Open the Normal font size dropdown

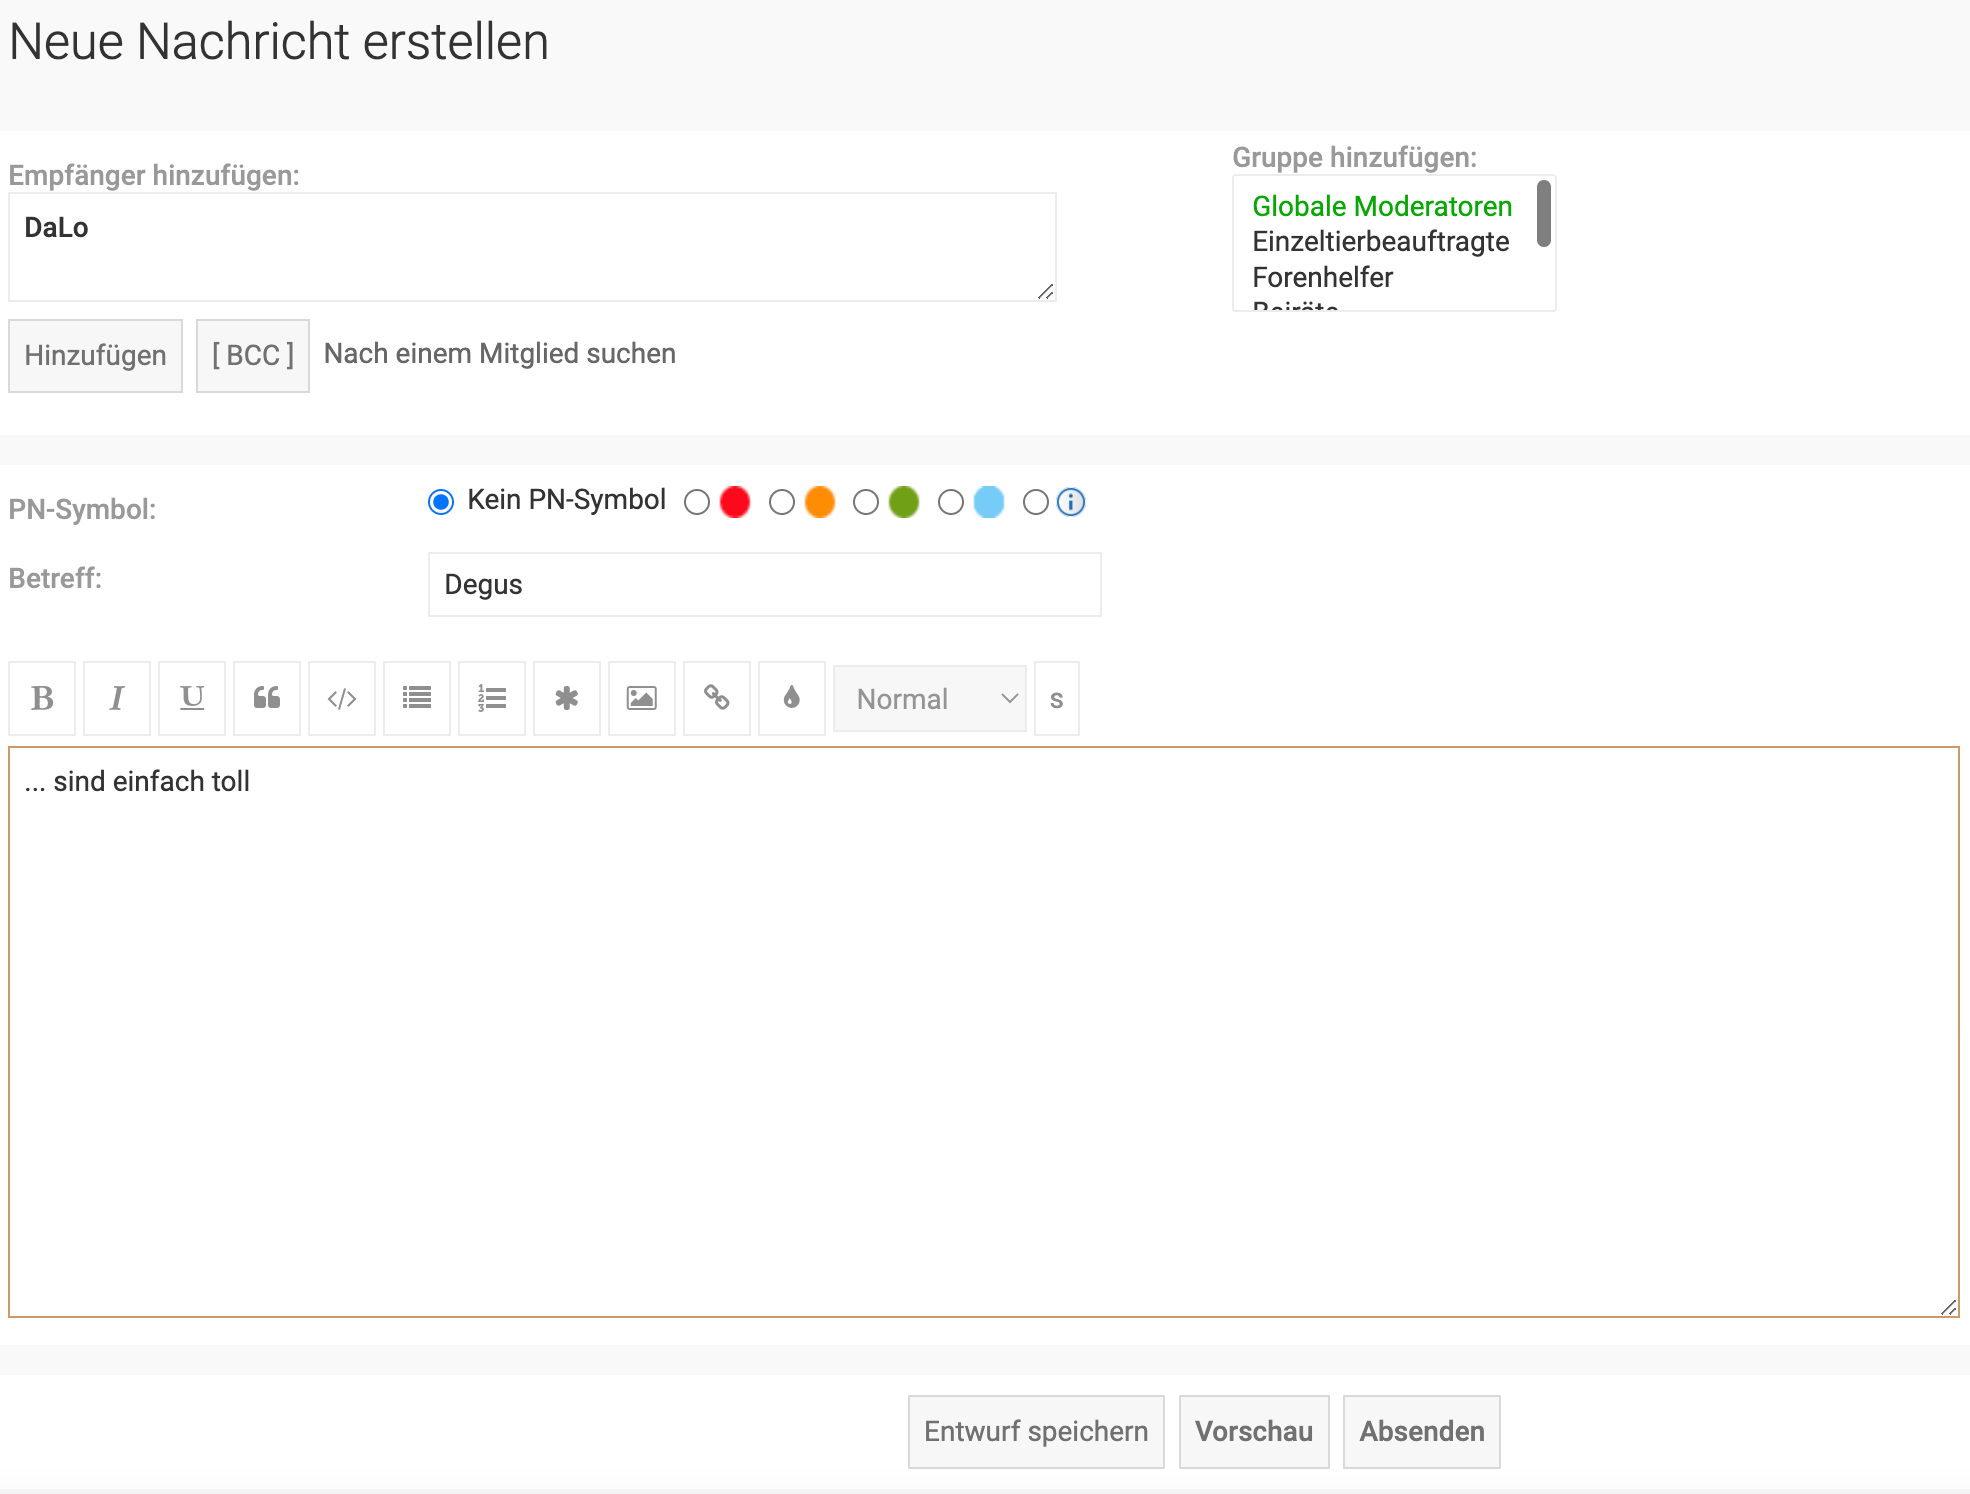tap(930, 699)
